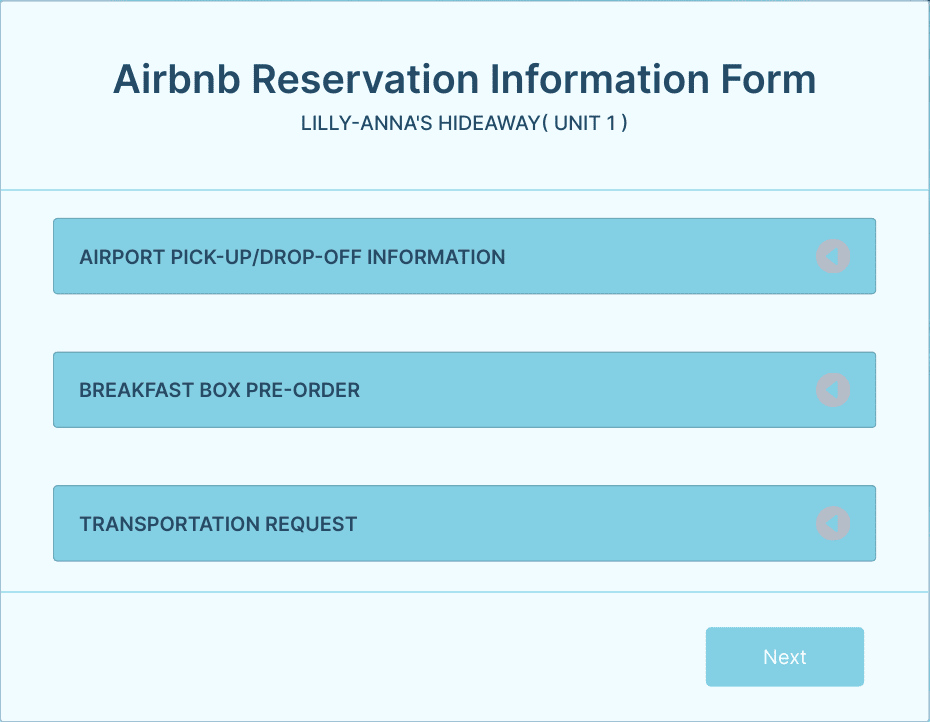Screen dimensions: 930x722
Task: Select the 'AIRPORT PICK-UP/DROP-OFF INFORMATION' label text
Action: tap(292, 257)
